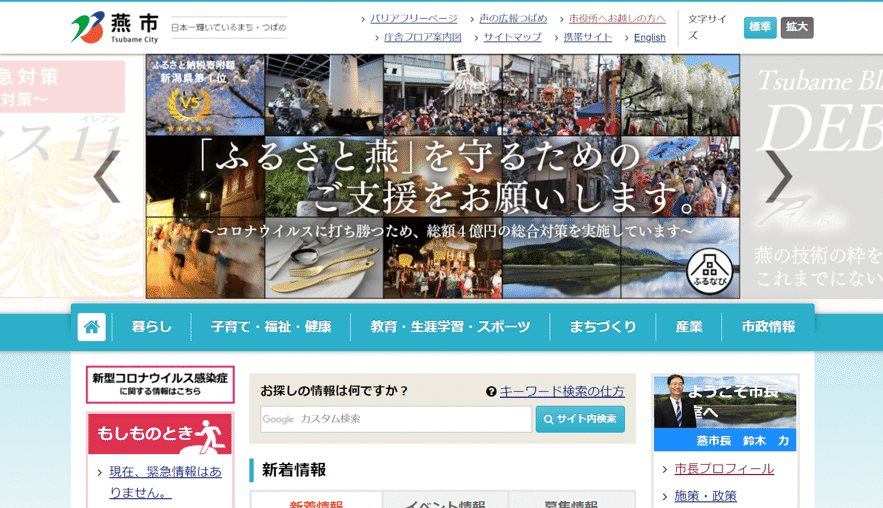This screenshot has height=508, width=883.
Task: Open the 新型コロナウイルス感染症 info banner
Action: pos(160,384)
